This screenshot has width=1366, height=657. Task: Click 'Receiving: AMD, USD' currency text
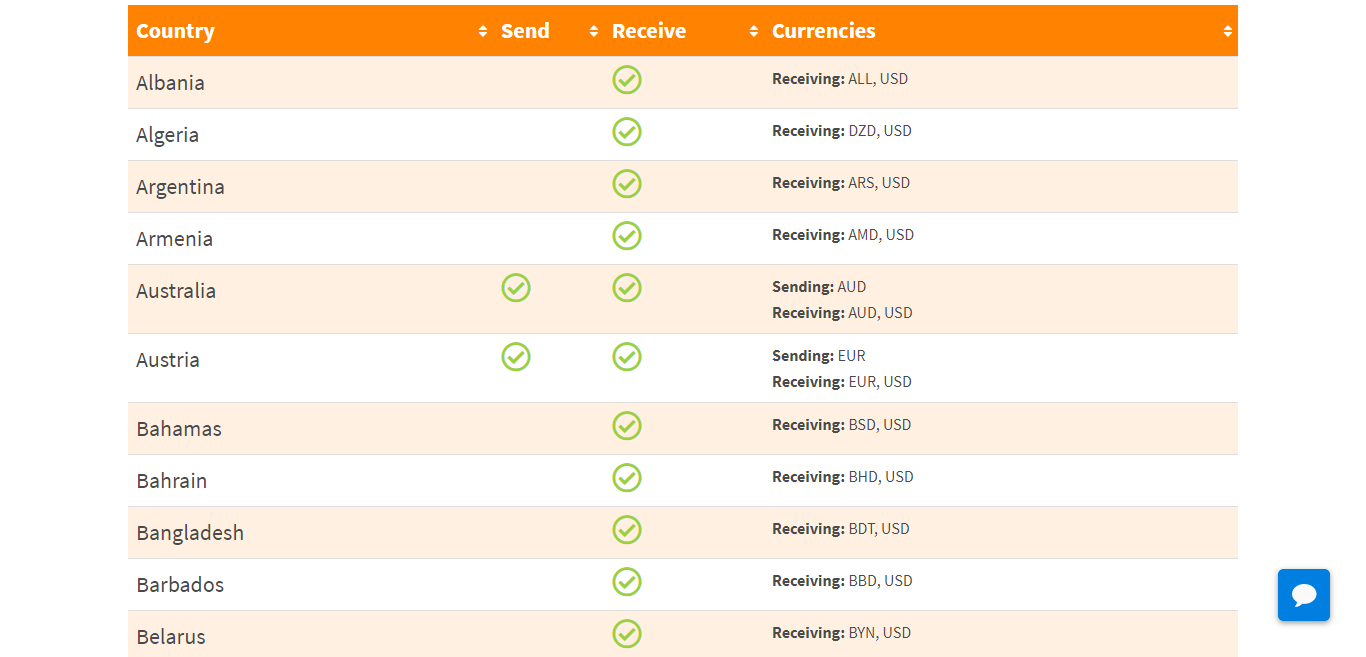pos(843,235)
